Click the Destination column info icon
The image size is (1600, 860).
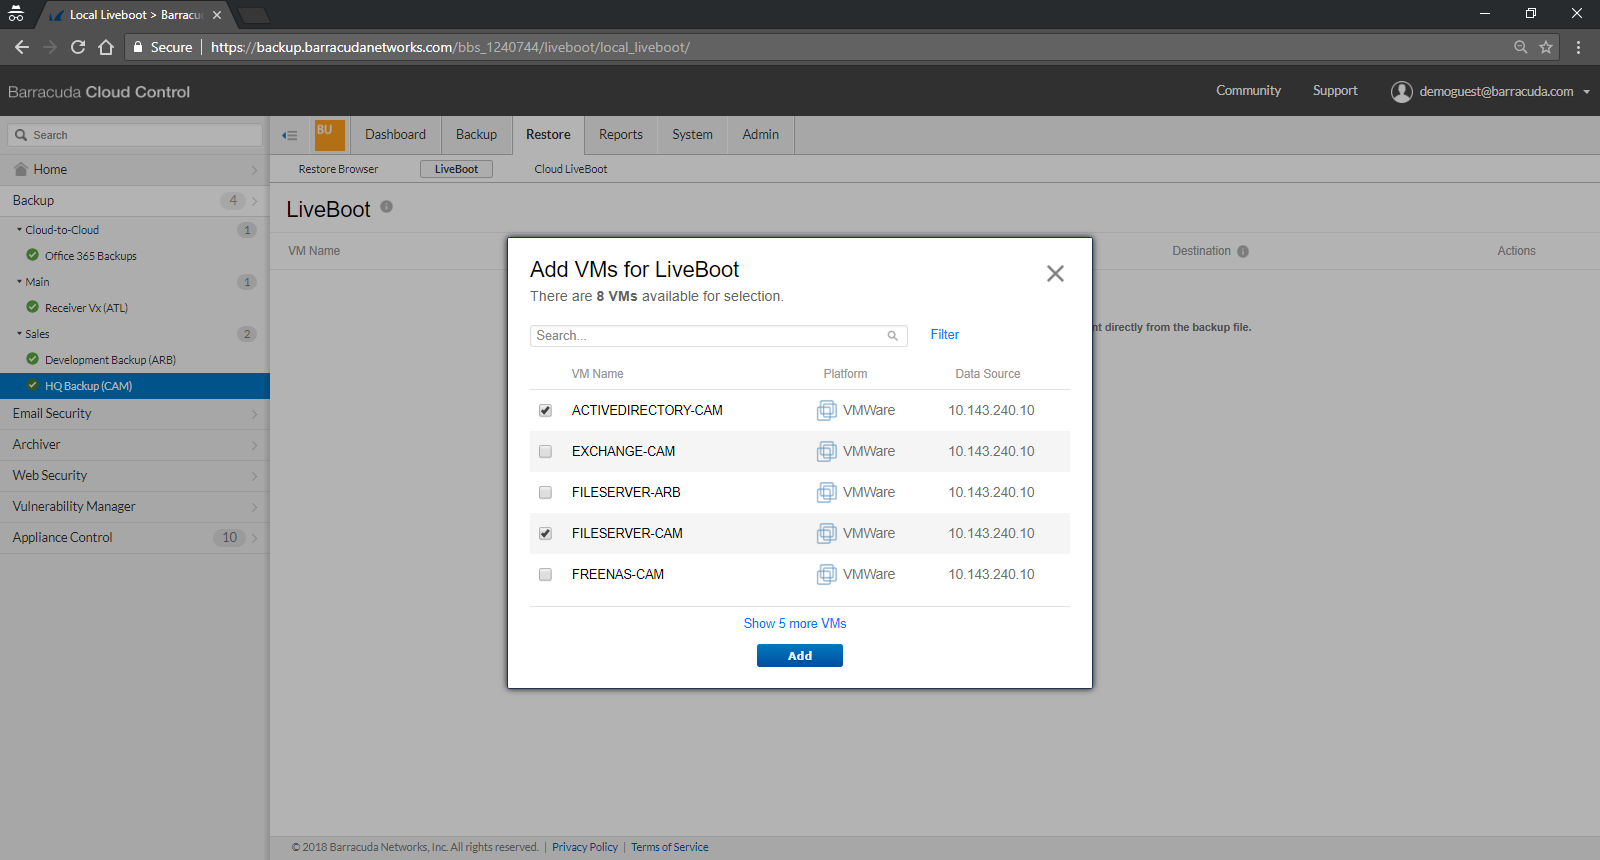click(1243, 252)
